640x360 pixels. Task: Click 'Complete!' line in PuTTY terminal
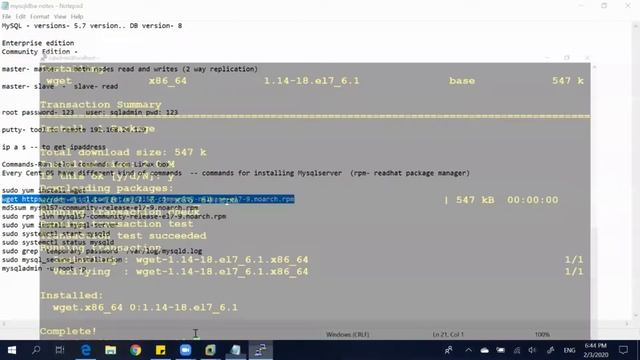68,331
